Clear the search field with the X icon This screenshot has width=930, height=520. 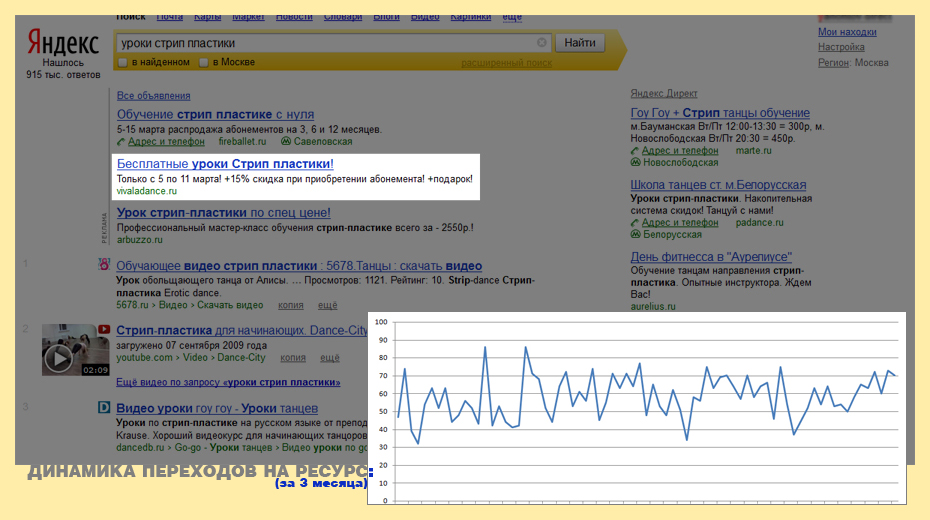click(x=542, y=43)
